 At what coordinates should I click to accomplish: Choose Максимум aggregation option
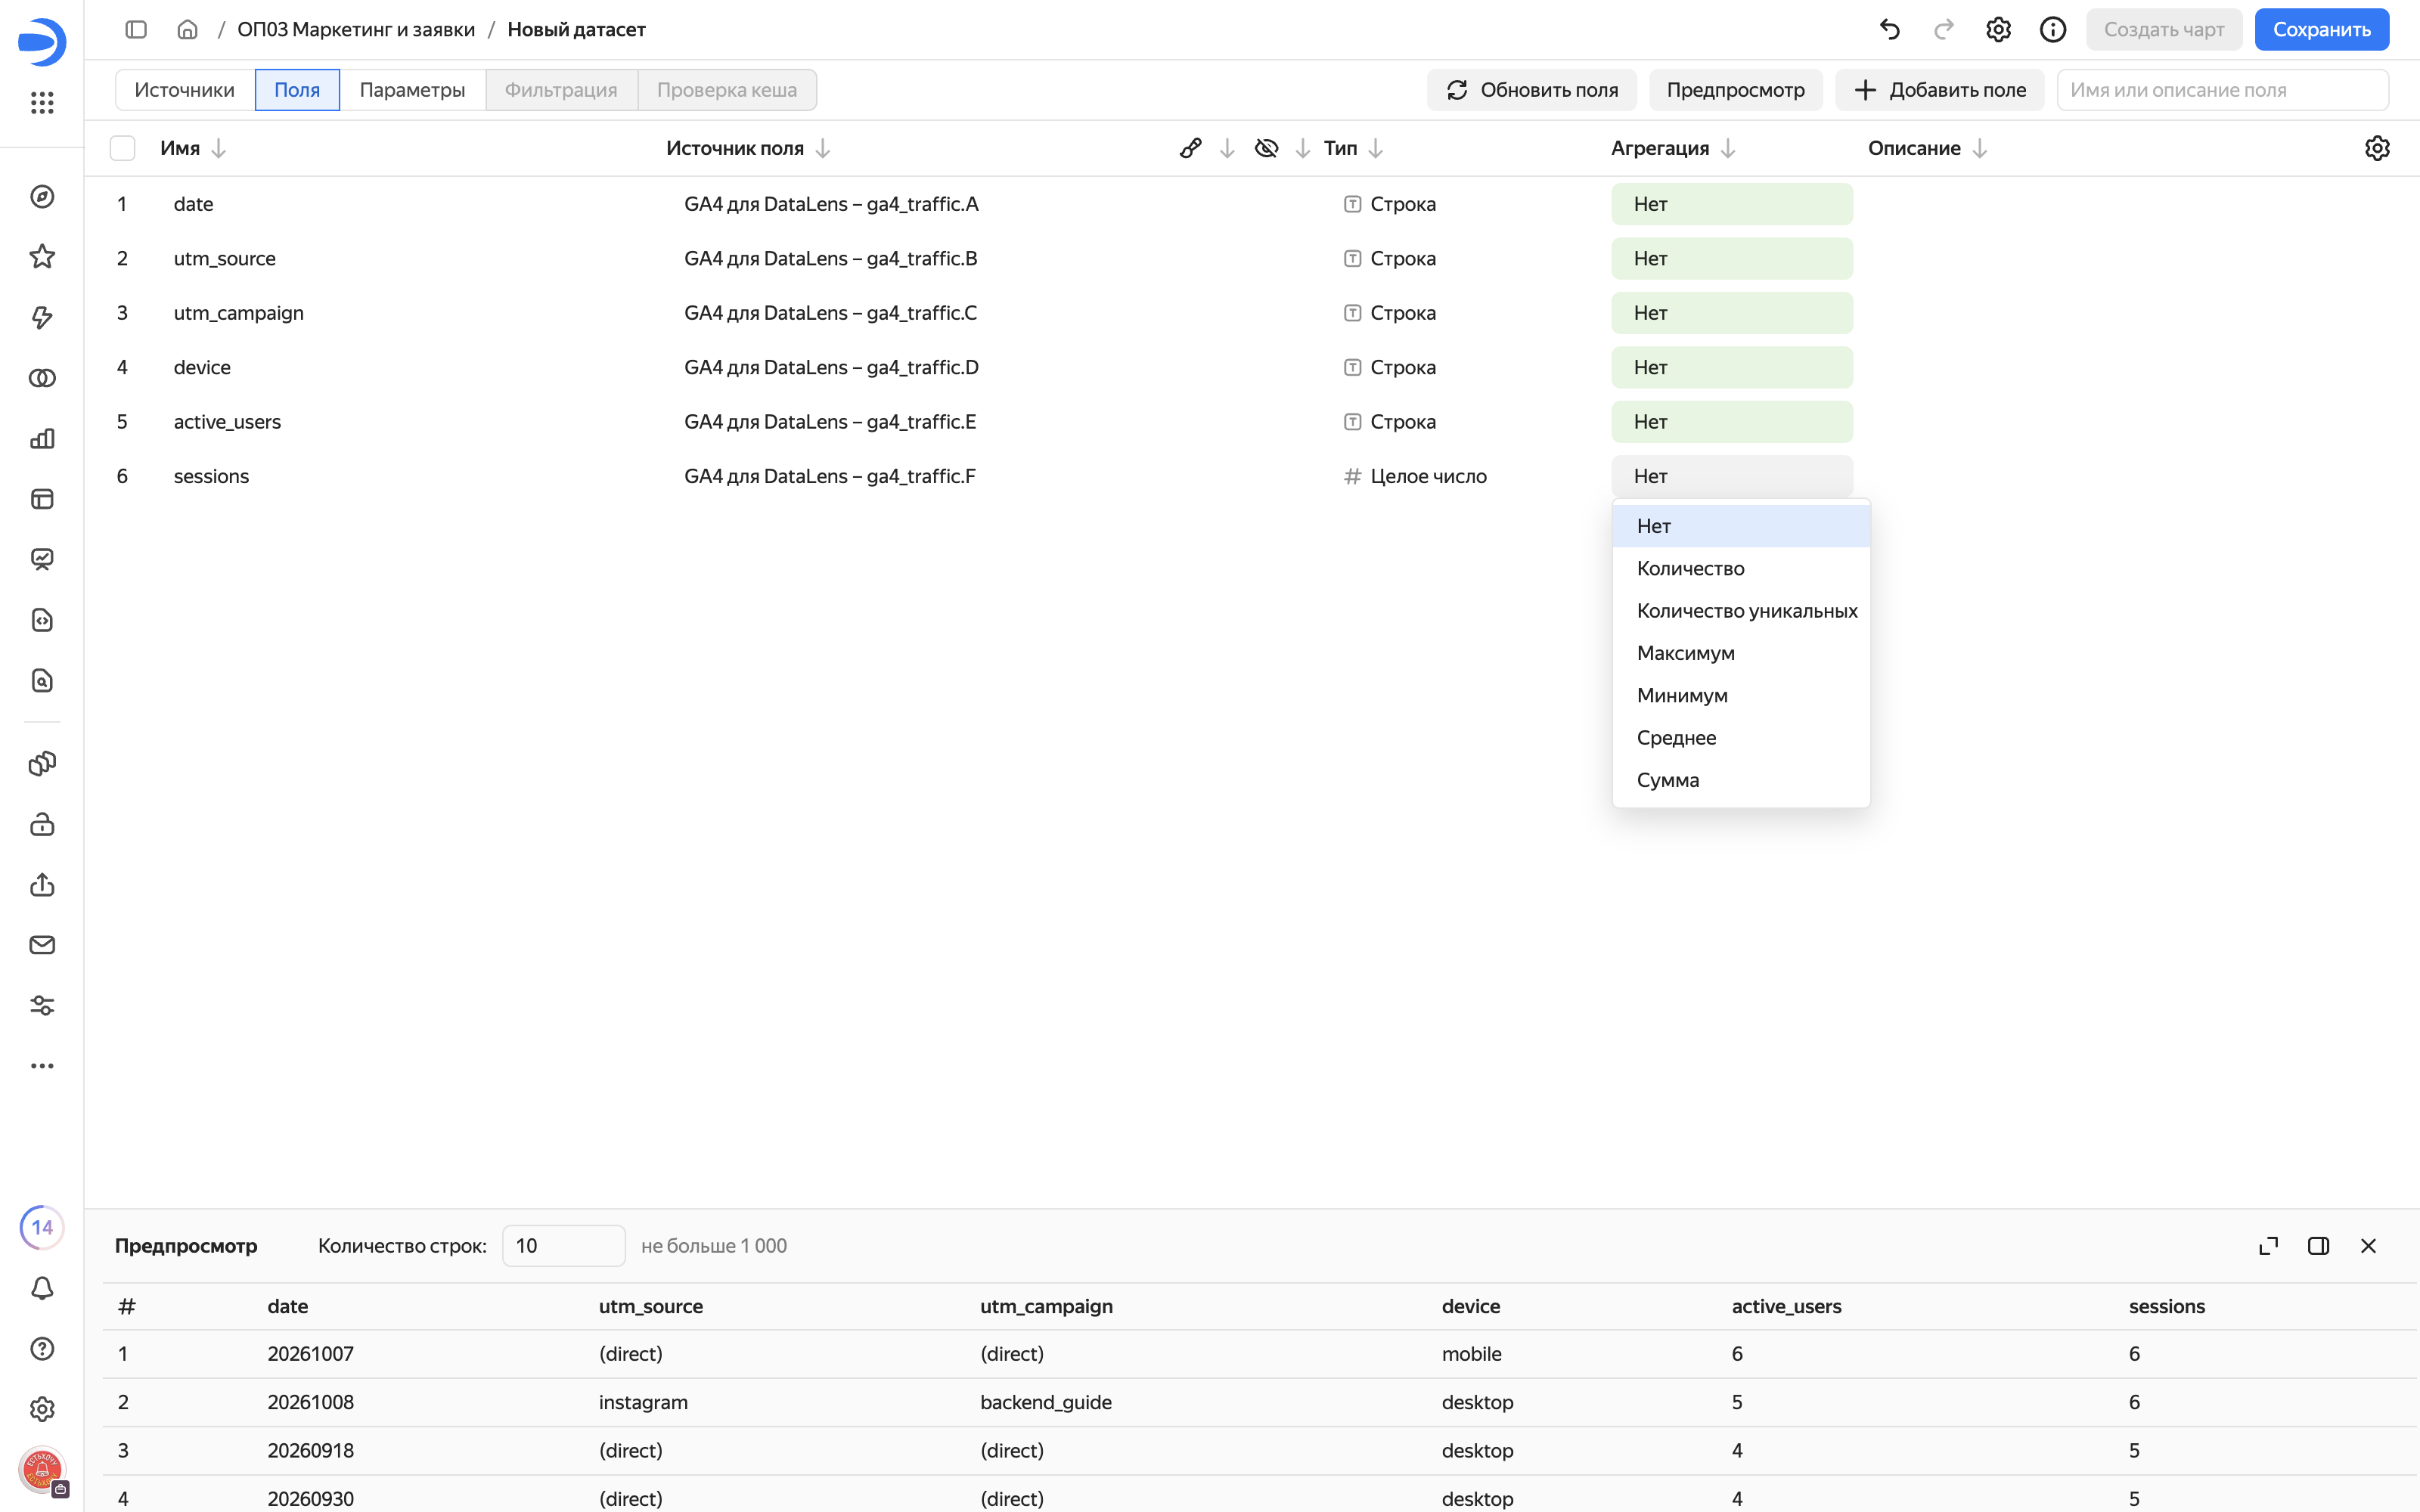(1740, 653)
